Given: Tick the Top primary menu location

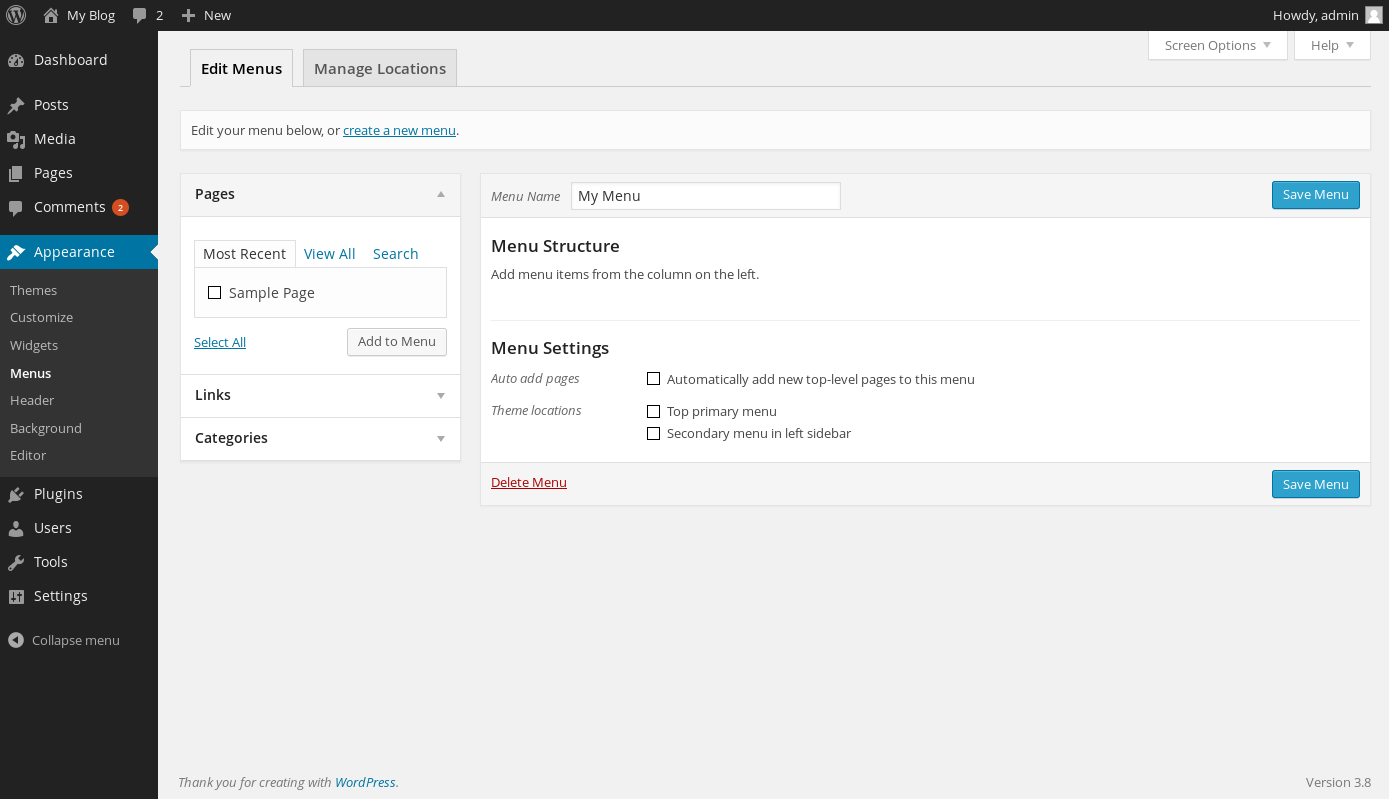Looking at the screenshot, I should point(654,411).
